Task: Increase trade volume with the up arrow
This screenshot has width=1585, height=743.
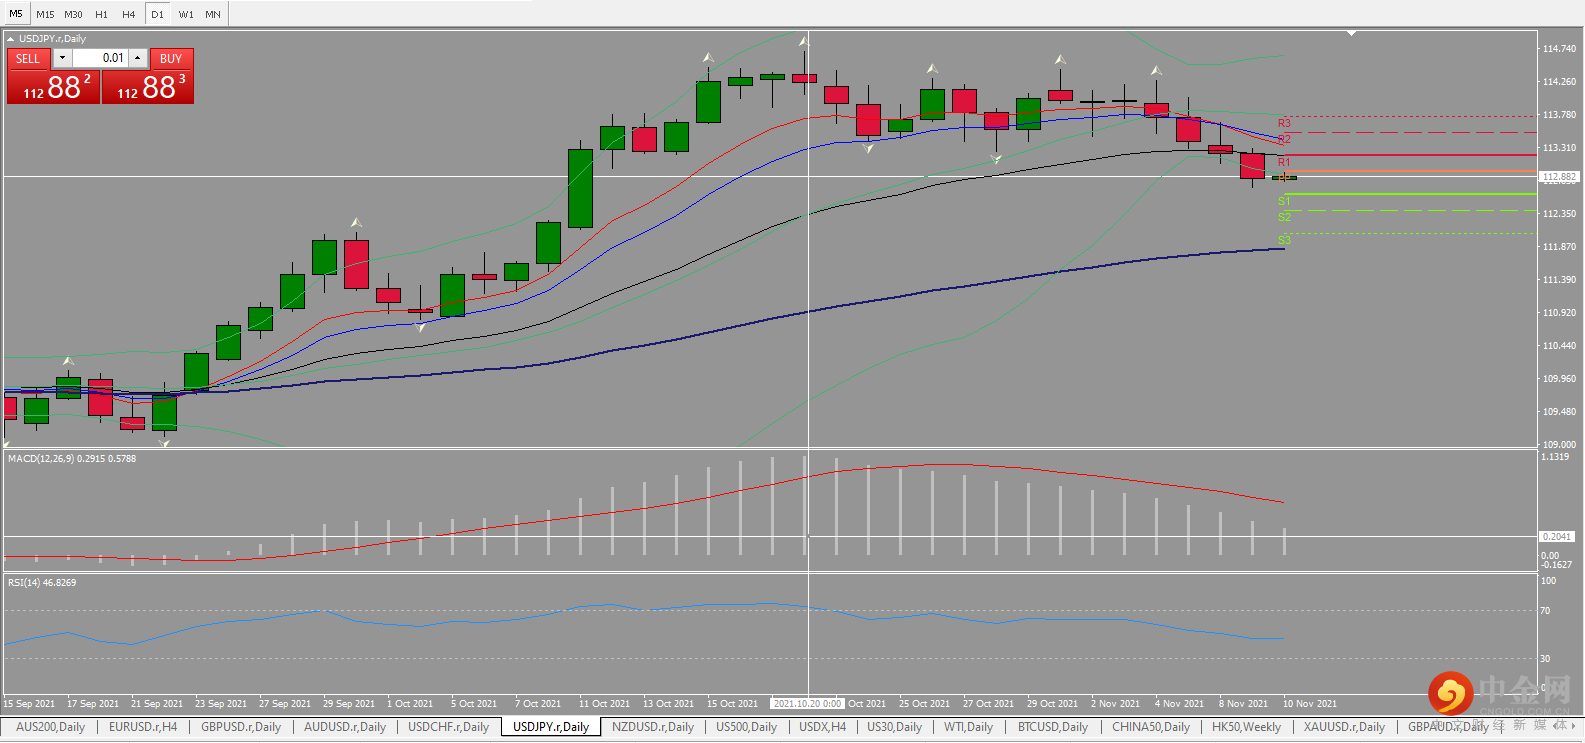Action: tap(138, 58)
